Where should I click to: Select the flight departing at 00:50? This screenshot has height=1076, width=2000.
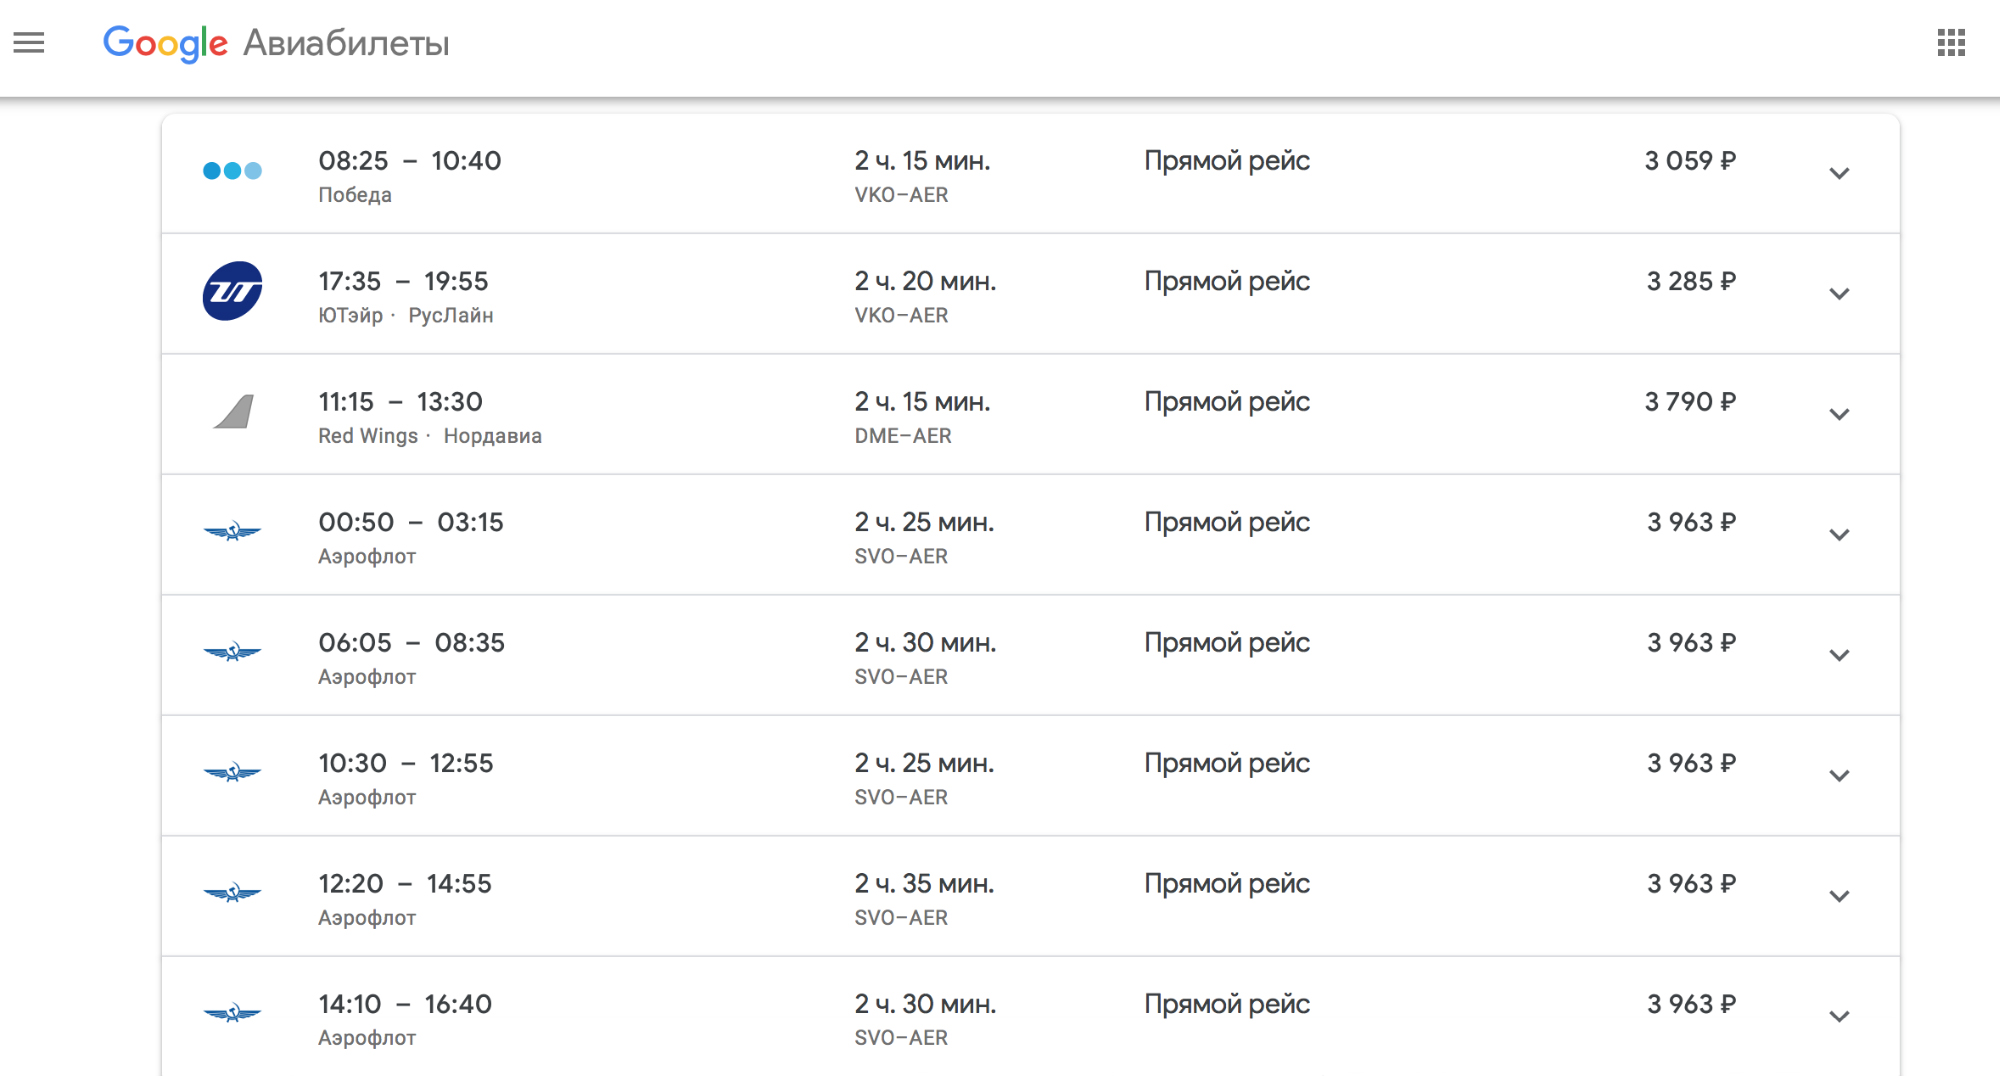[1031, 535]
